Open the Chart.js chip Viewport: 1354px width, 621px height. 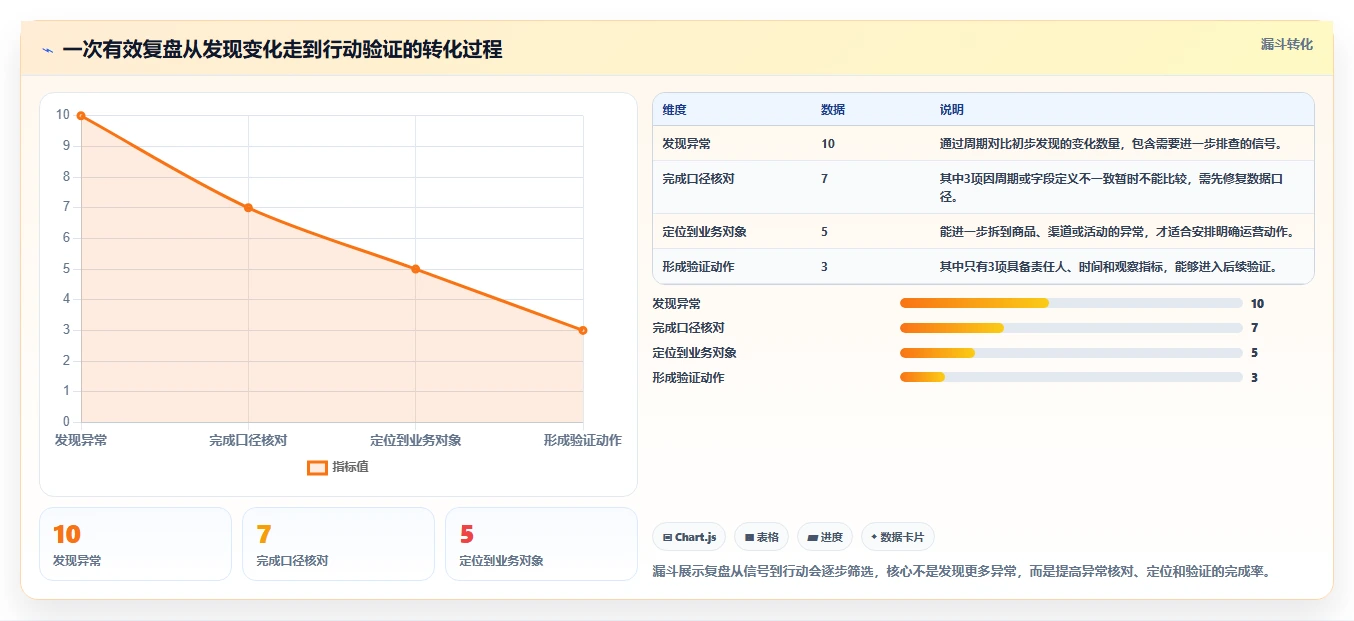click(x=689, y=537)
